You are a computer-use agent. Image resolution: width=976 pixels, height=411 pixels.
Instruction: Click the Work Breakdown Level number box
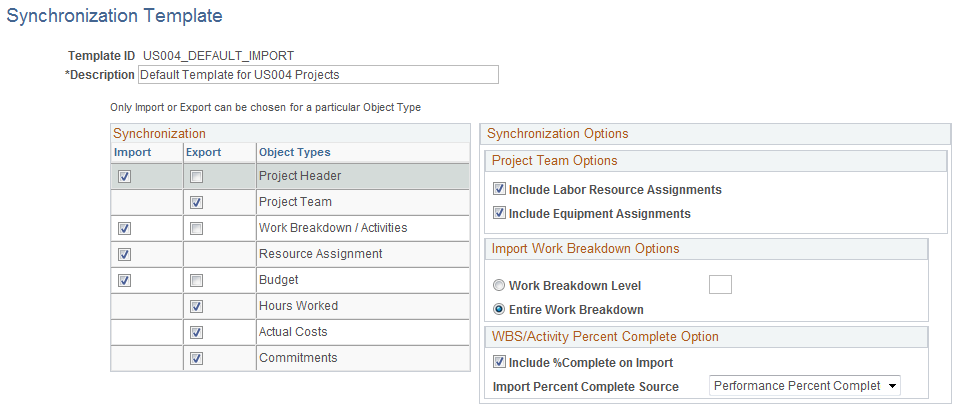tap(720, 285)
